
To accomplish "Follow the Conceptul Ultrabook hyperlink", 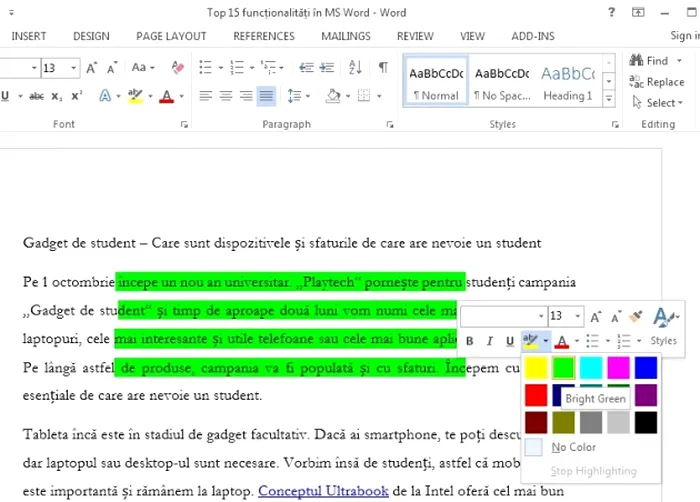I will (x=323, y=491).
